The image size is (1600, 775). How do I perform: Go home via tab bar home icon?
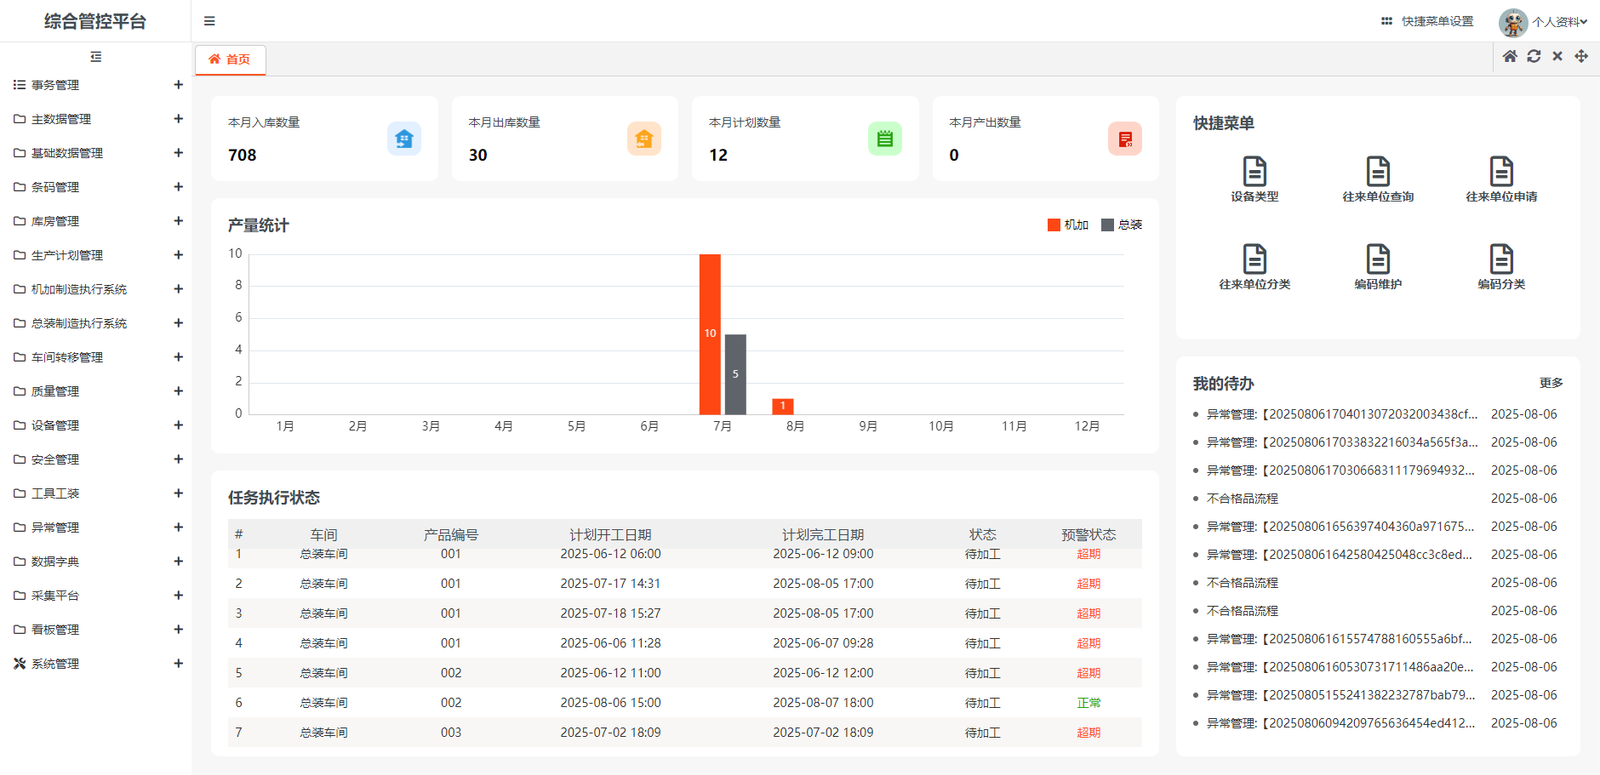point(1510,57)
